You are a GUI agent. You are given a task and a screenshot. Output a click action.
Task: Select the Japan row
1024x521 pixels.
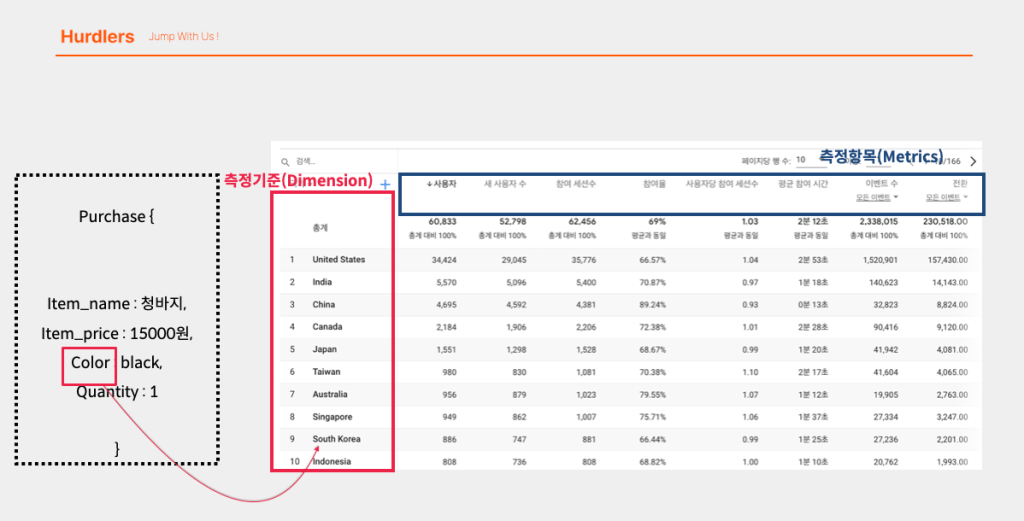(624, 349)
